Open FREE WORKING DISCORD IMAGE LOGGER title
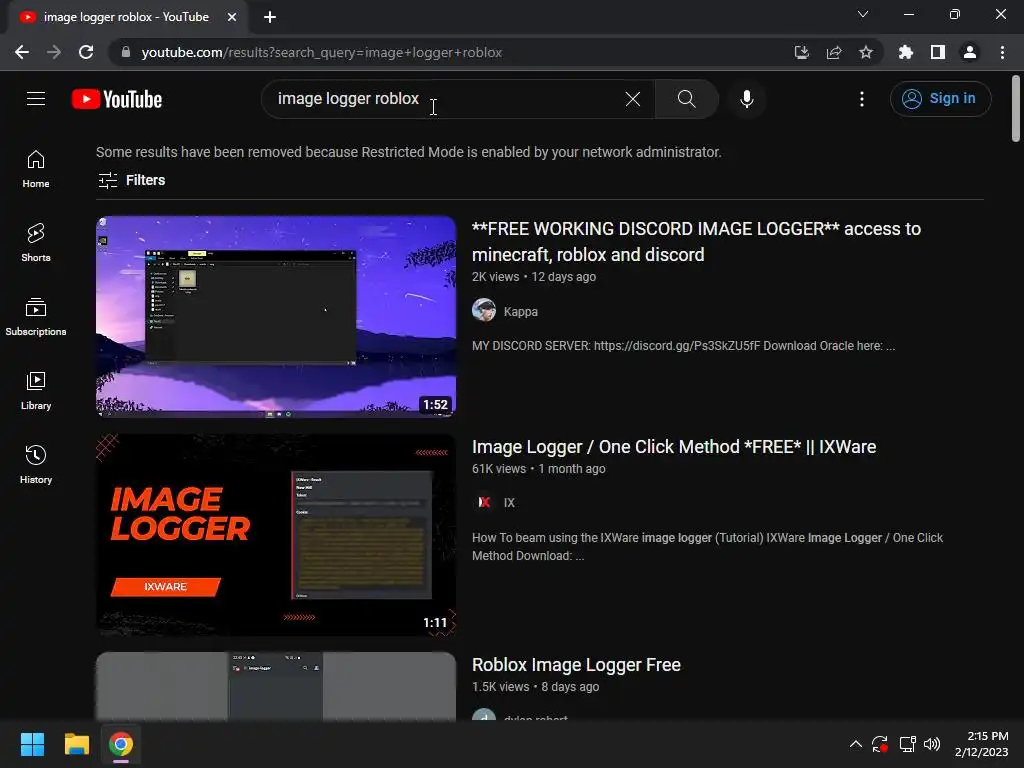This screenshot has width=1024, height=768. (x=696, y=242)
